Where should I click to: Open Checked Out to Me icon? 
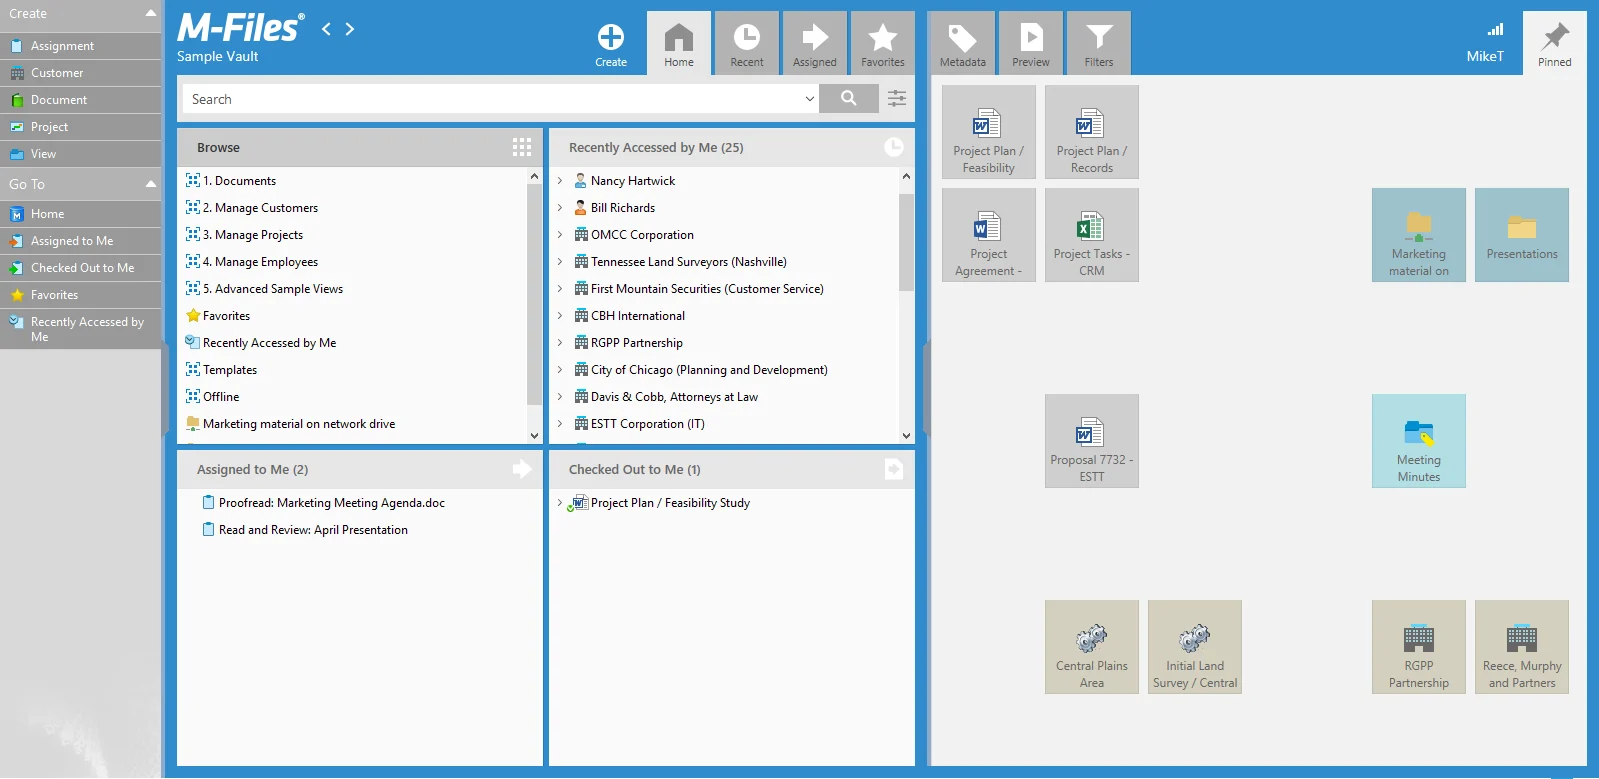point(894,469)
